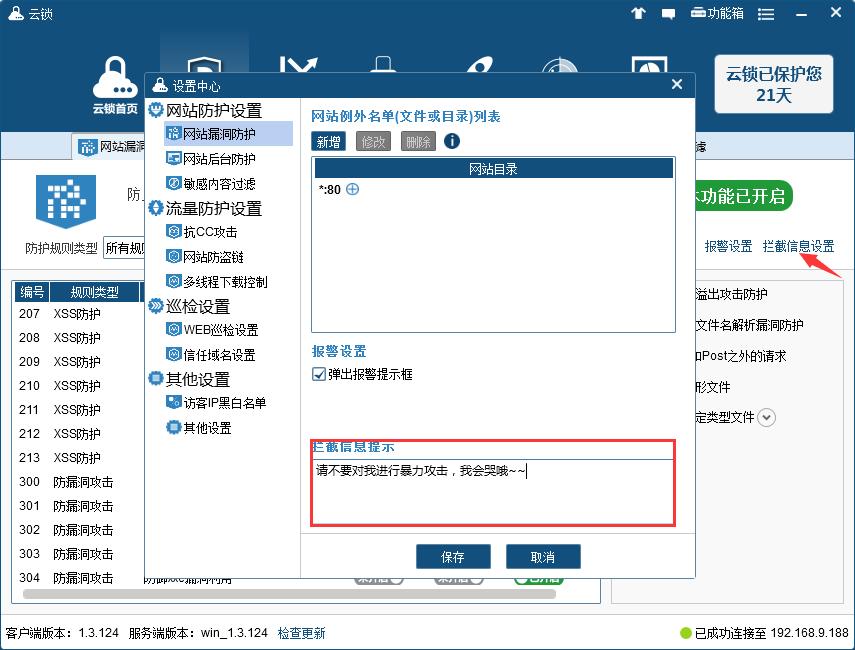
Task: Select 抗CC攻击 in settings tree
Action: pyautogui.click(x=202, y=232)
